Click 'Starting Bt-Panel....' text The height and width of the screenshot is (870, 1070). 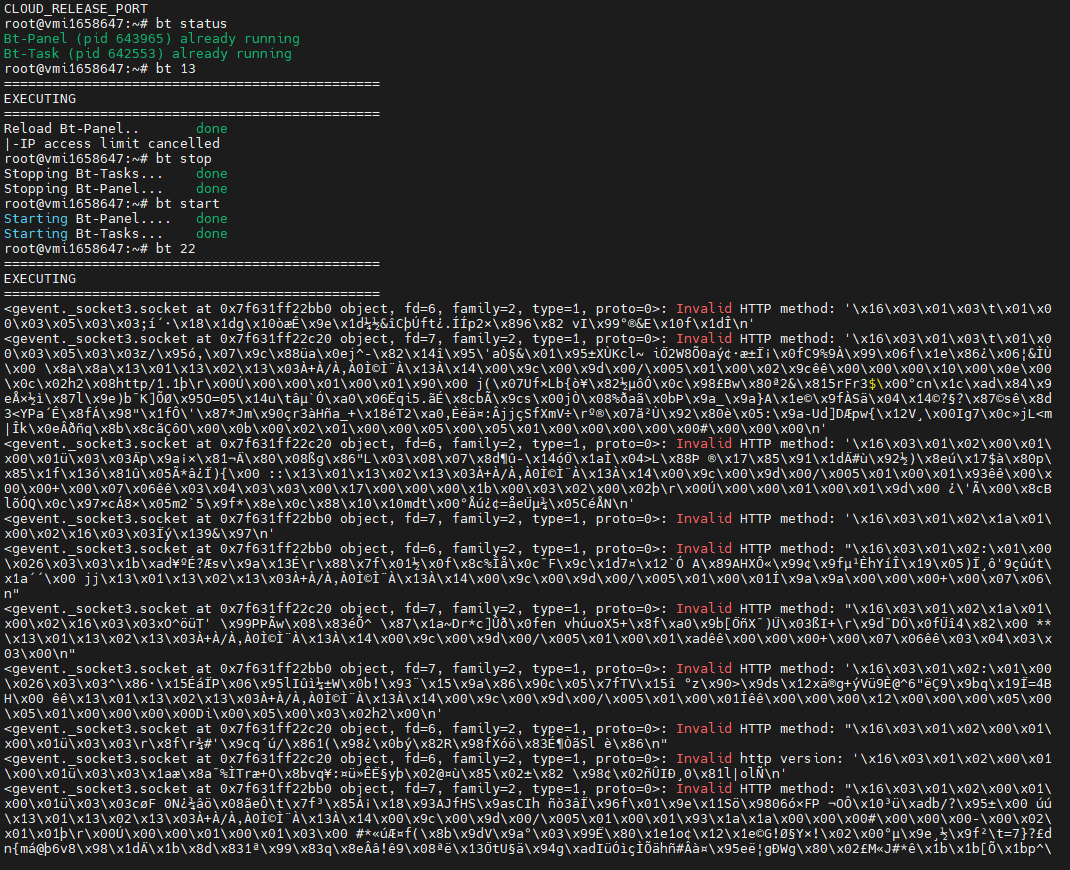pos(87,219)
